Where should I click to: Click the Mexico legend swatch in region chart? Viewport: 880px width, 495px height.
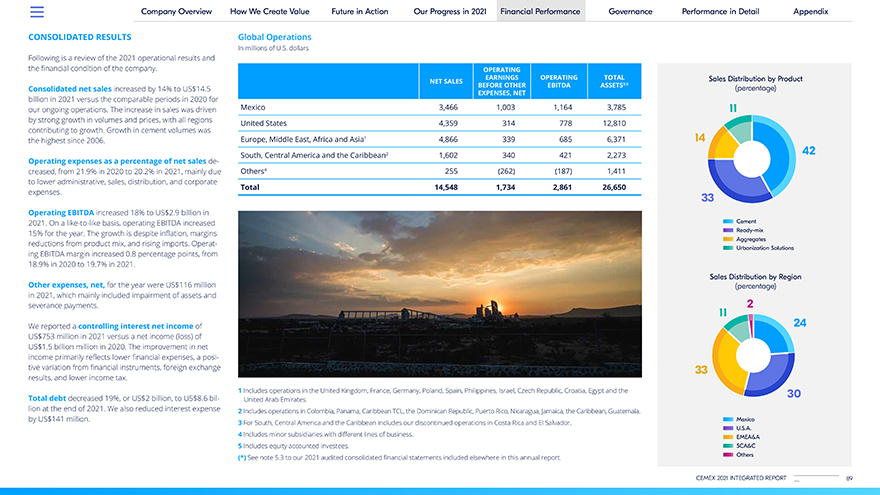pyautogui.click(x=728, y=419)
